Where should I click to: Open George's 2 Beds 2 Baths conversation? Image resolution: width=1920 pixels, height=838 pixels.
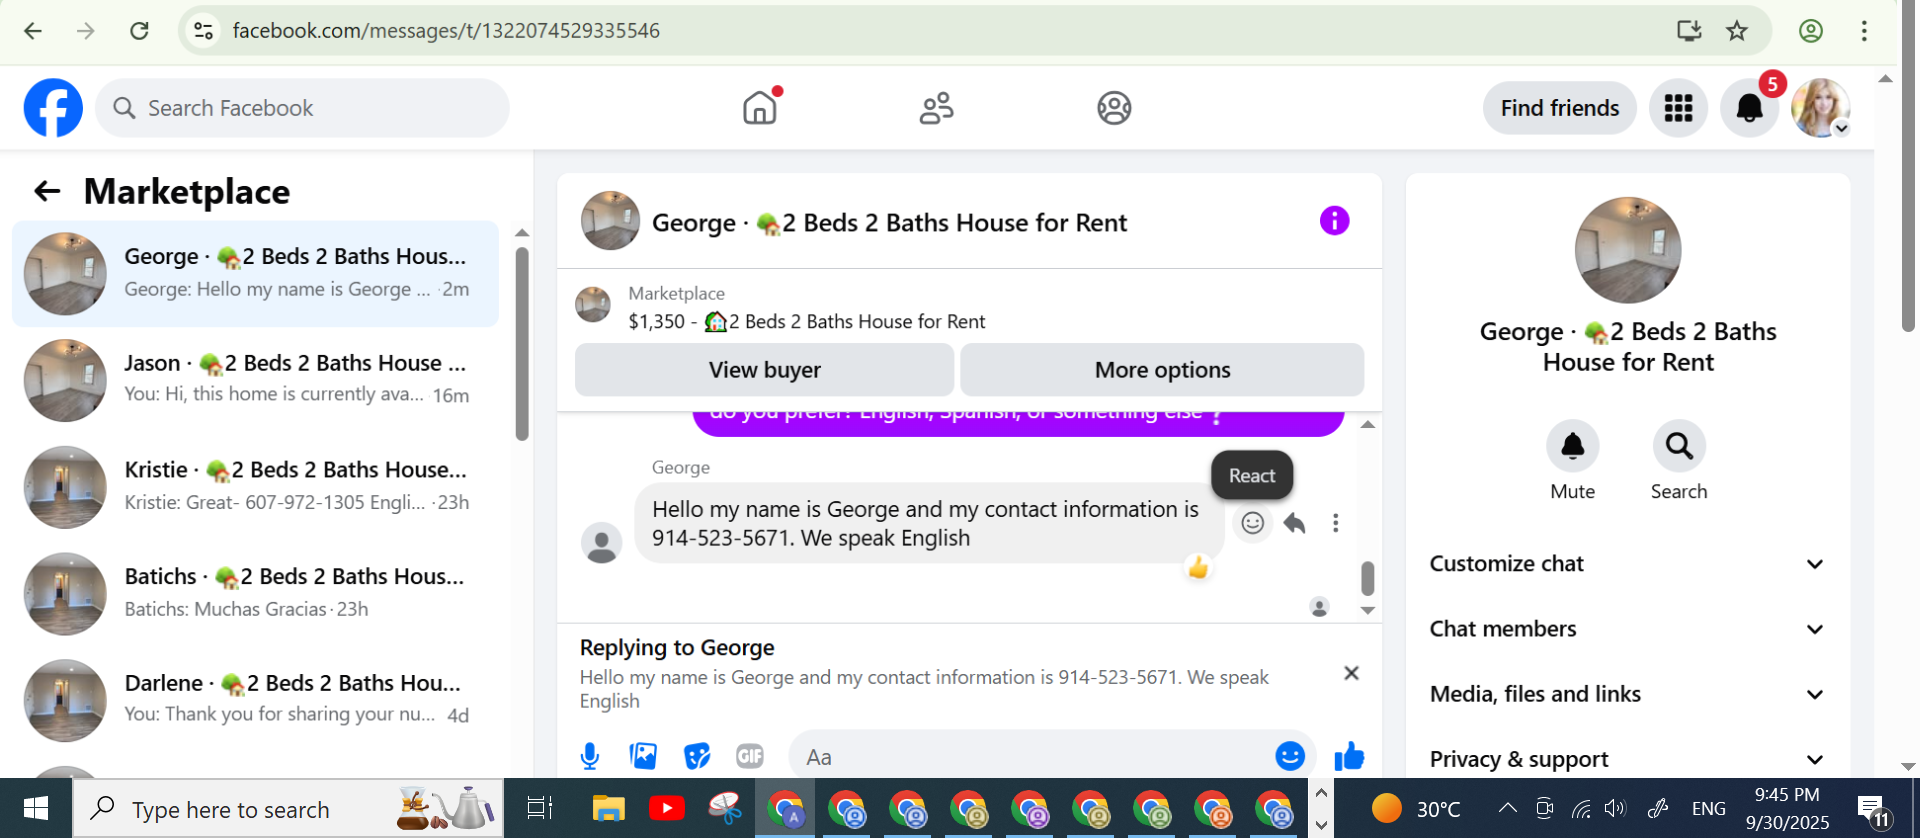tap(255, 274)
